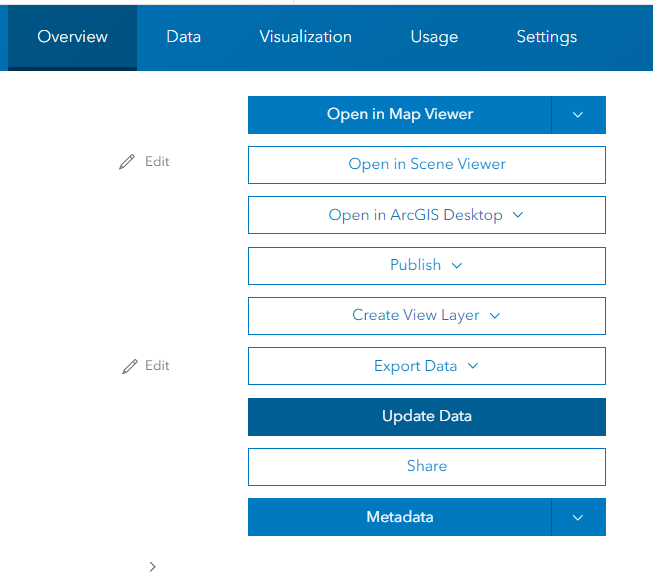Image resolution: width=653 pixels, height=575 pixels.
Task: Open the Metadata dropdown arrow
Action: (x=578, y=518)
